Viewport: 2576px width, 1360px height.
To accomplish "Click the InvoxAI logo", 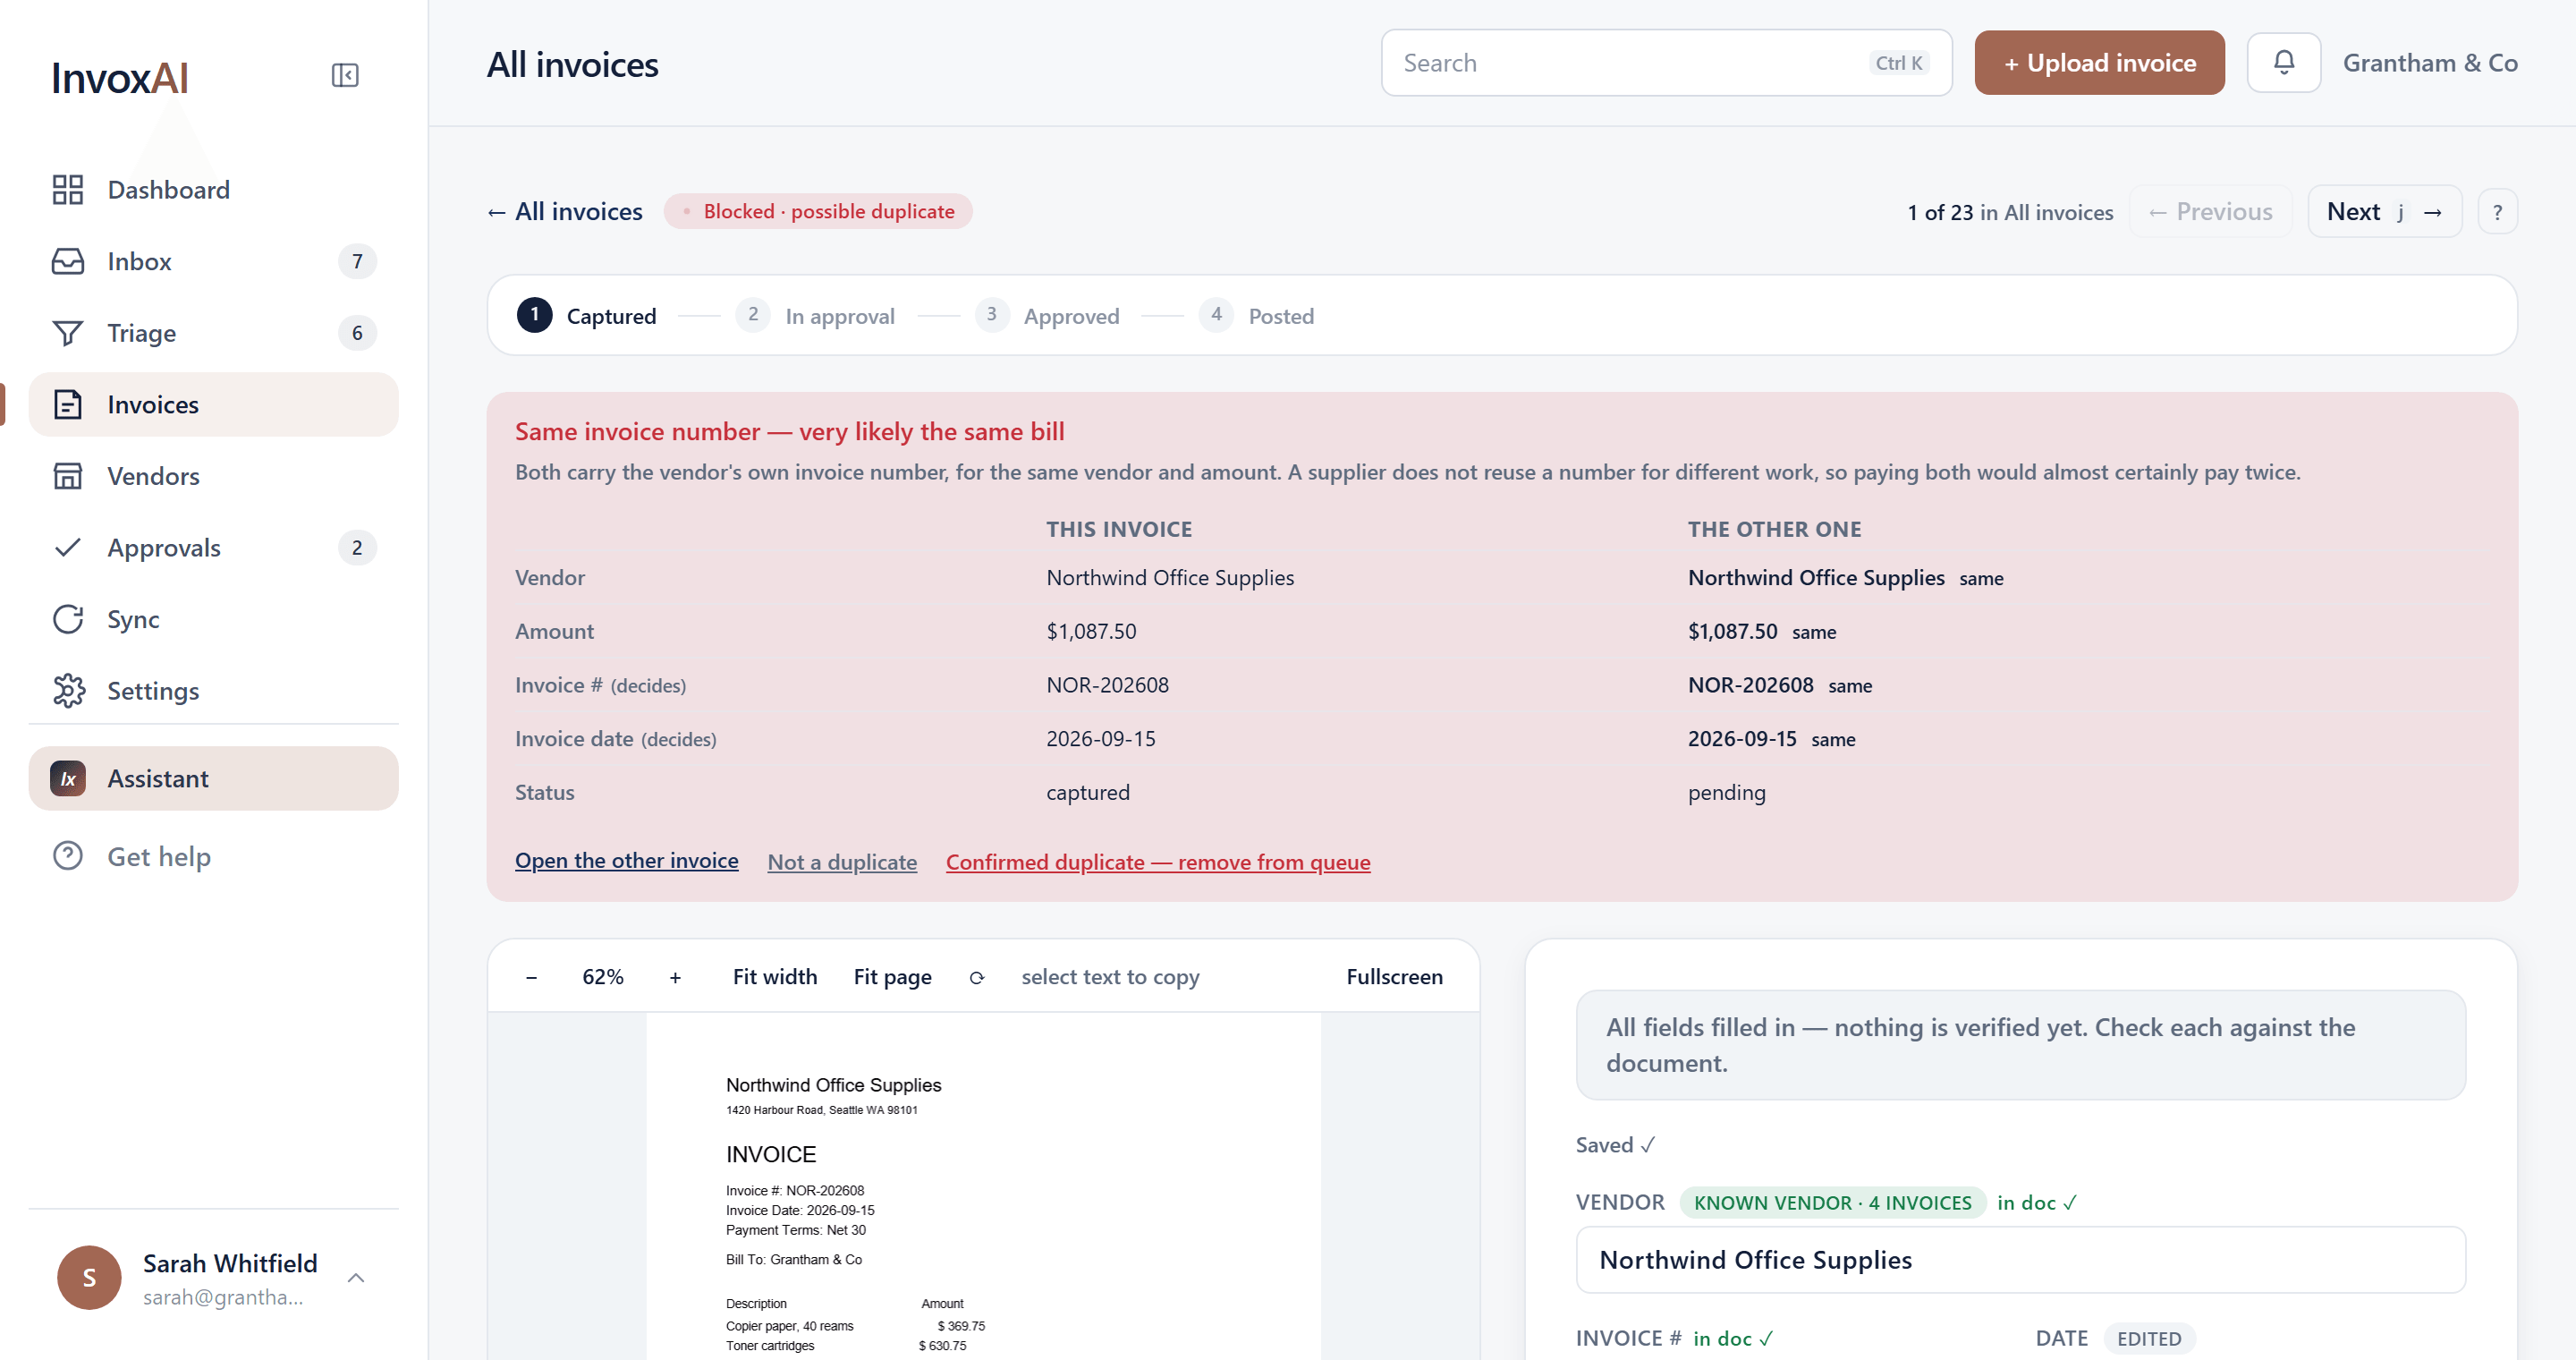I will point(120,78).
